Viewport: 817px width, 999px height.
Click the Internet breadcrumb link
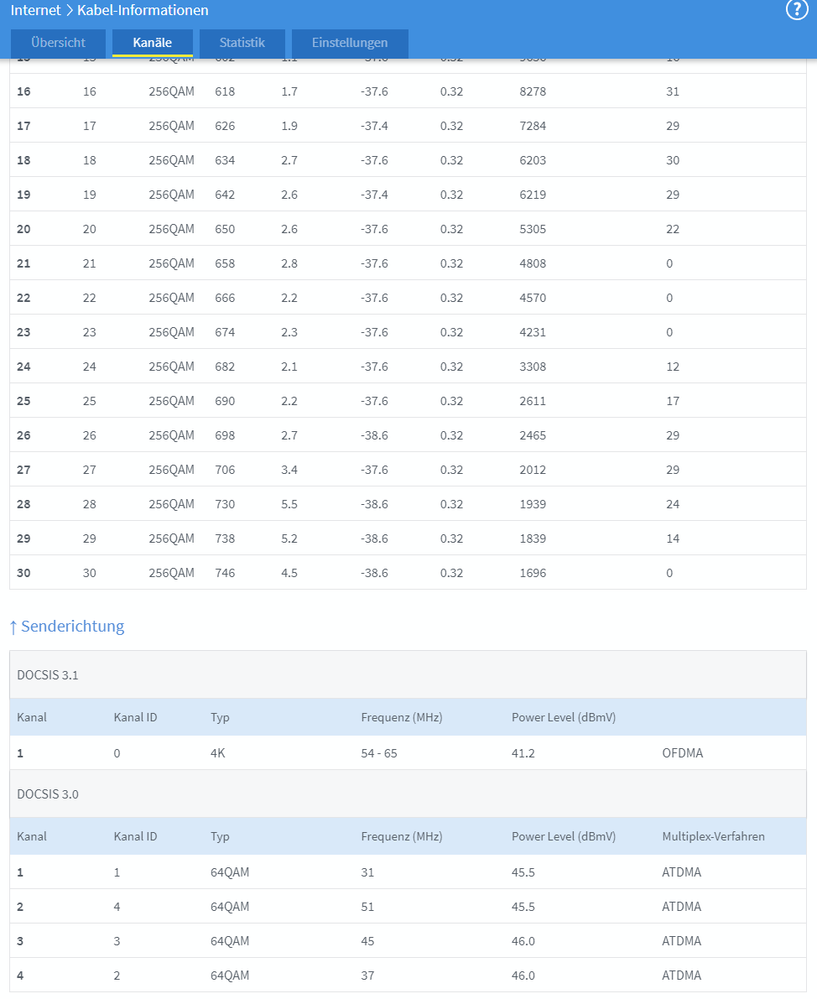36,10
